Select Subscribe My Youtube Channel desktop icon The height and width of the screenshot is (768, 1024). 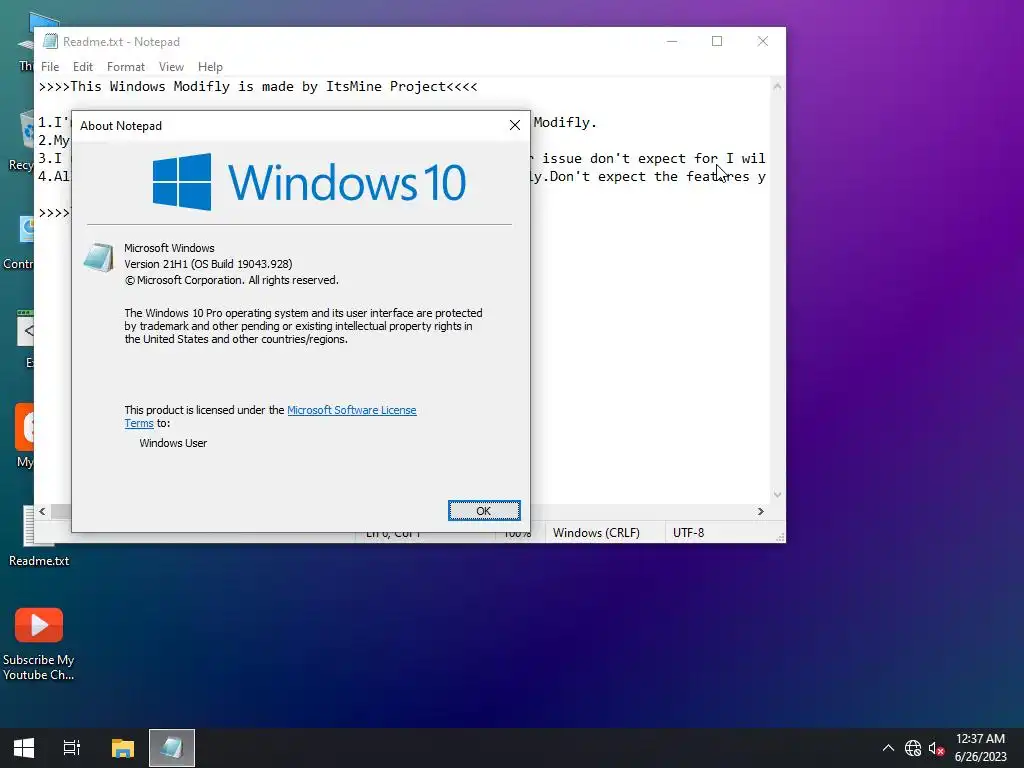[39, 643]
